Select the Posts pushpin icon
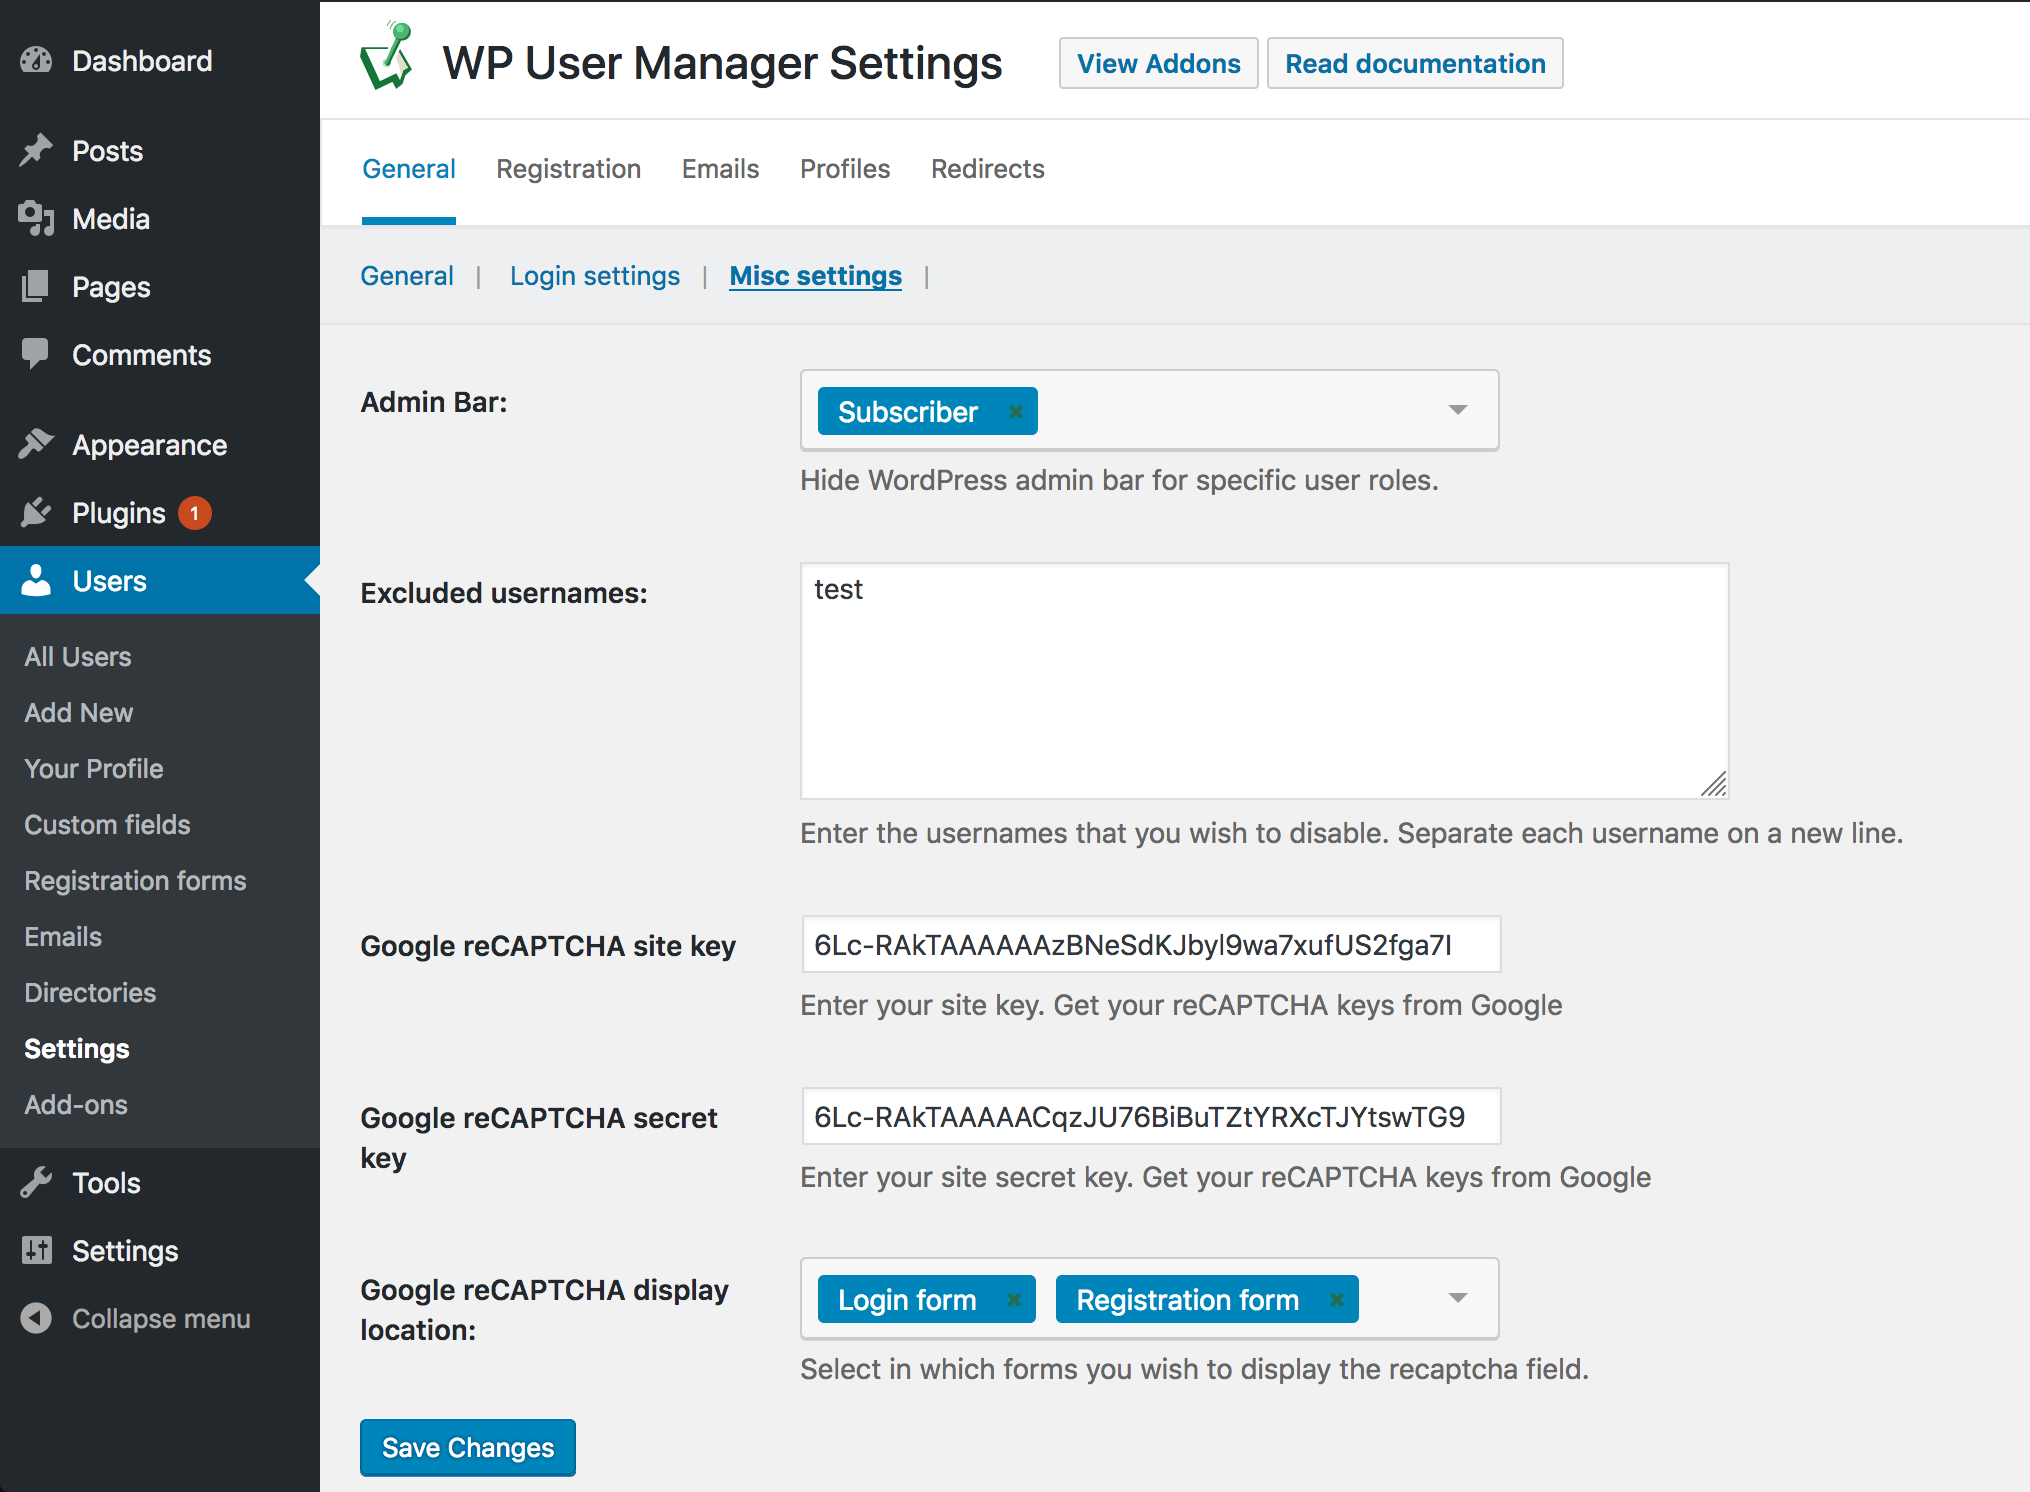Image resolution: width=2030 pixels, height=1492 pixels. pos(37,150)
